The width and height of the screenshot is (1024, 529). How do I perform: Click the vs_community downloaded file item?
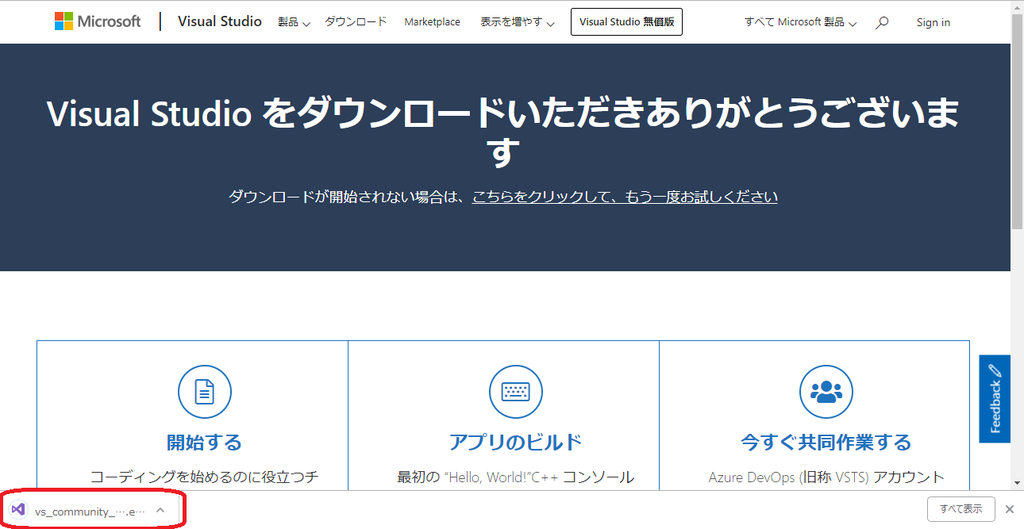[x=89, y=510]
